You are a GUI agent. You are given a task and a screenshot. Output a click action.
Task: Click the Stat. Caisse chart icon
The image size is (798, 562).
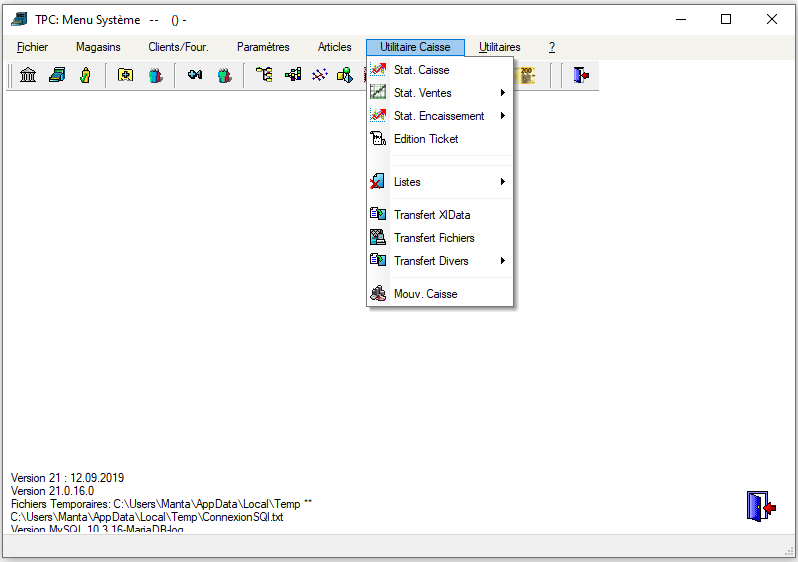pos(378,70)
